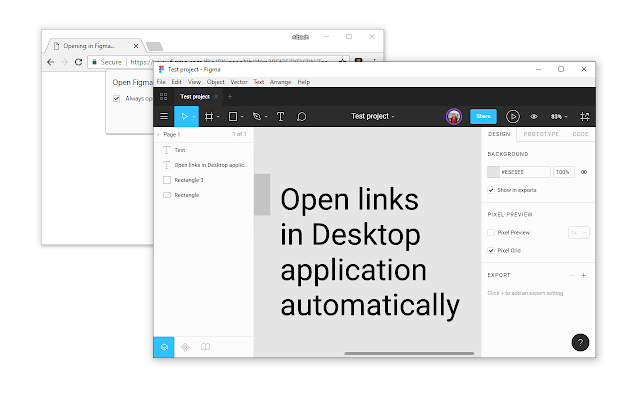The width and height of the screenshot is (640, 400).
Task: Open the Text menu in menu bar
Action: [x=259, y=82]
